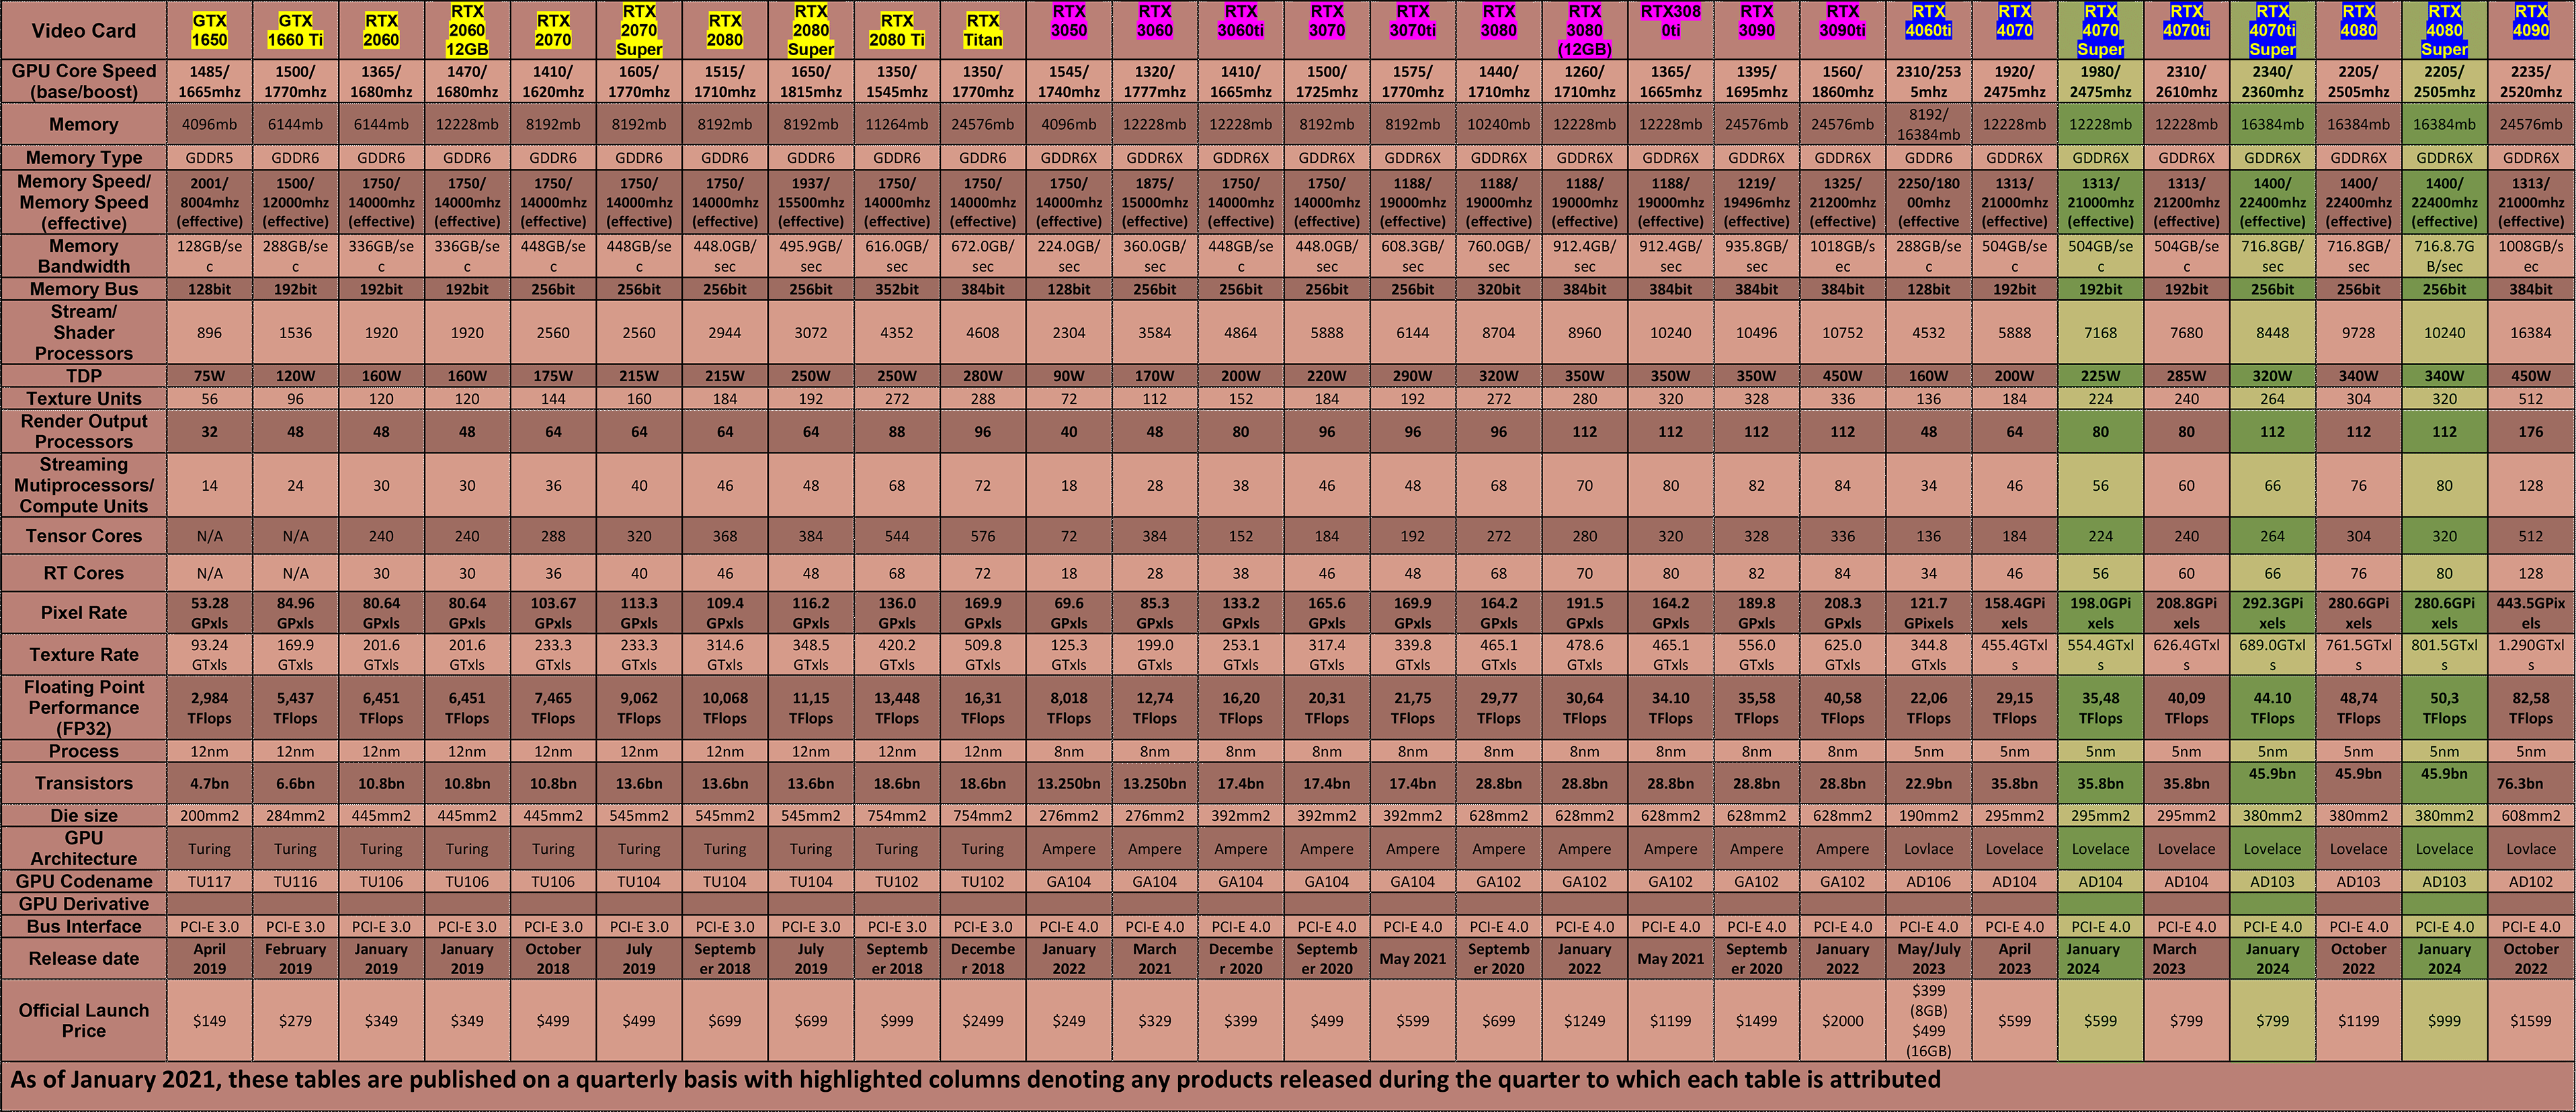Click the RTX 4060ti column header
Screen dimensions: 2576x1112
pos(1929,30)
